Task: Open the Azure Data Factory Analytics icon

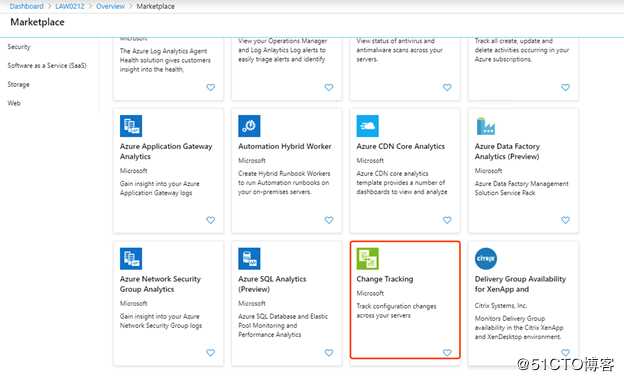Action: (x=486, y=126)
